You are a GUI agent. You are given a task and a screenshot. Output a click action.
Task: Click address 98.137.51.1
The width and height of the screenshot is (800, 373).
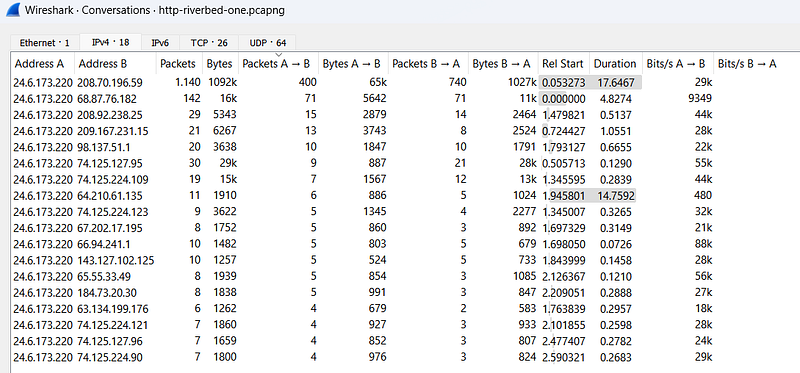click(x=103, y=147)
